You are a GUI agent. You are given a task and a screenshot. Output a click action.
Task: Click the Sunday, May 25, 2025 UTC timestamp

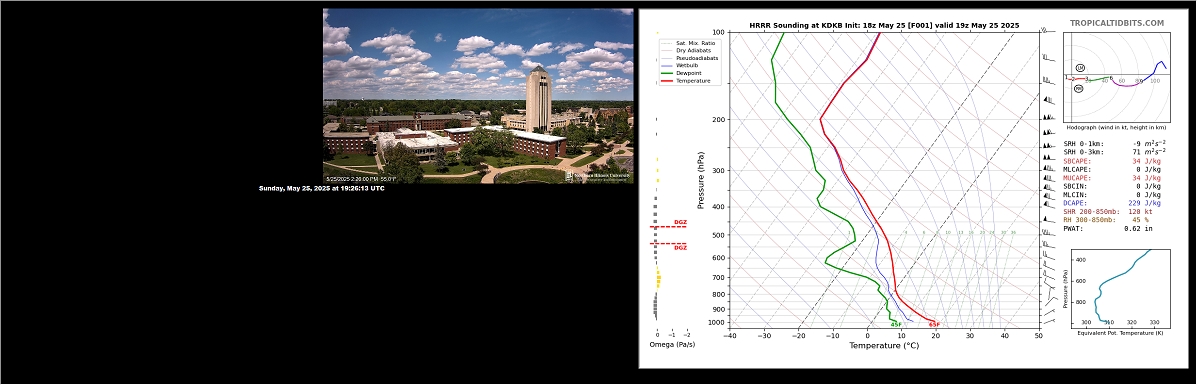tap(321, 188)
